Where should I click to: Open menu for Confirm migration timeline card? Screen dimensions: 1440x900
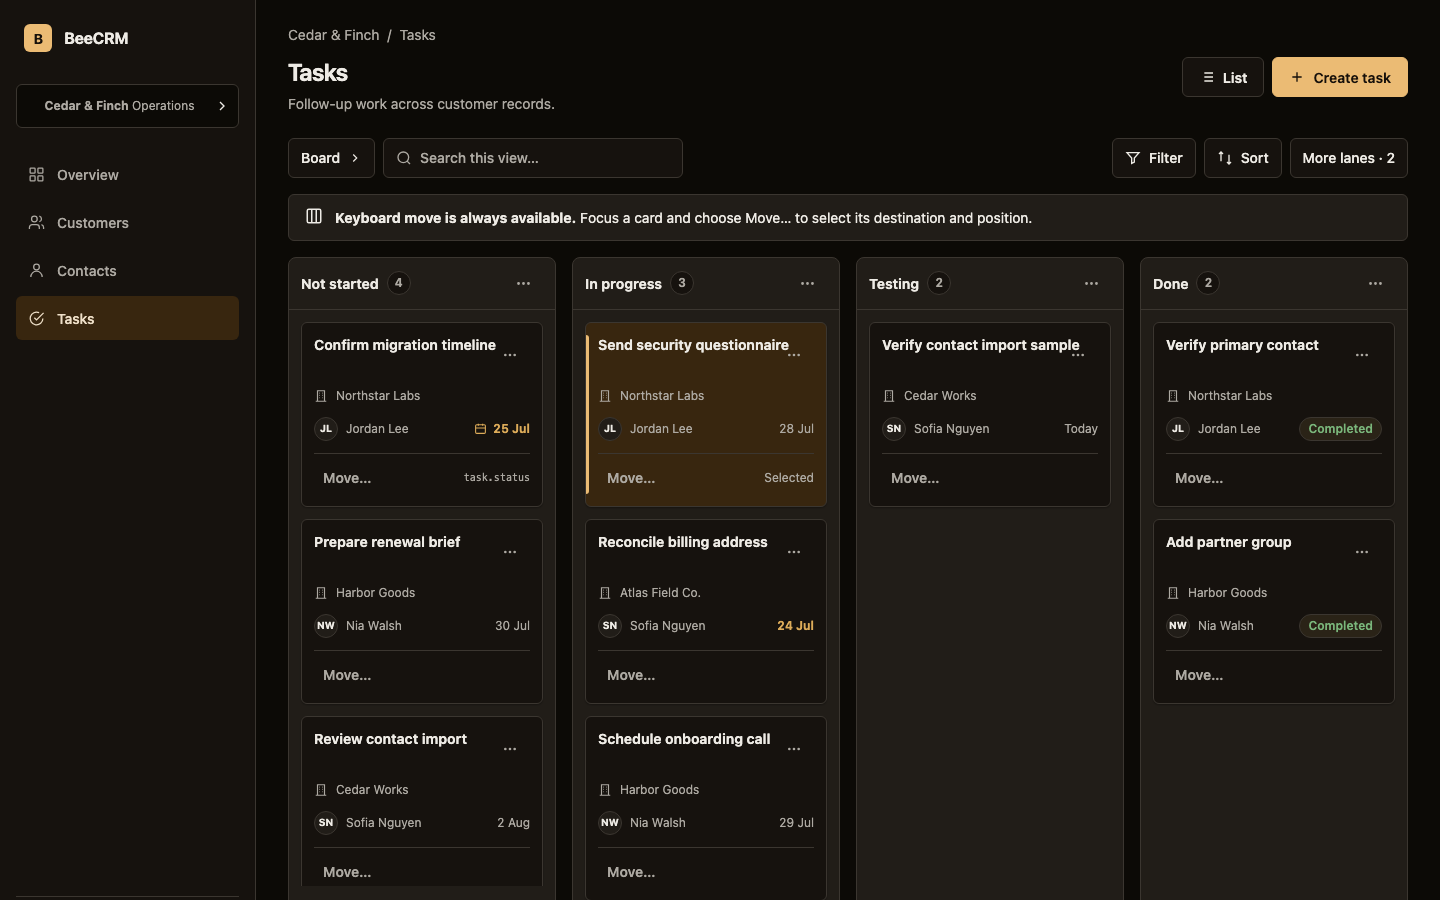click(x=510, y=355)
